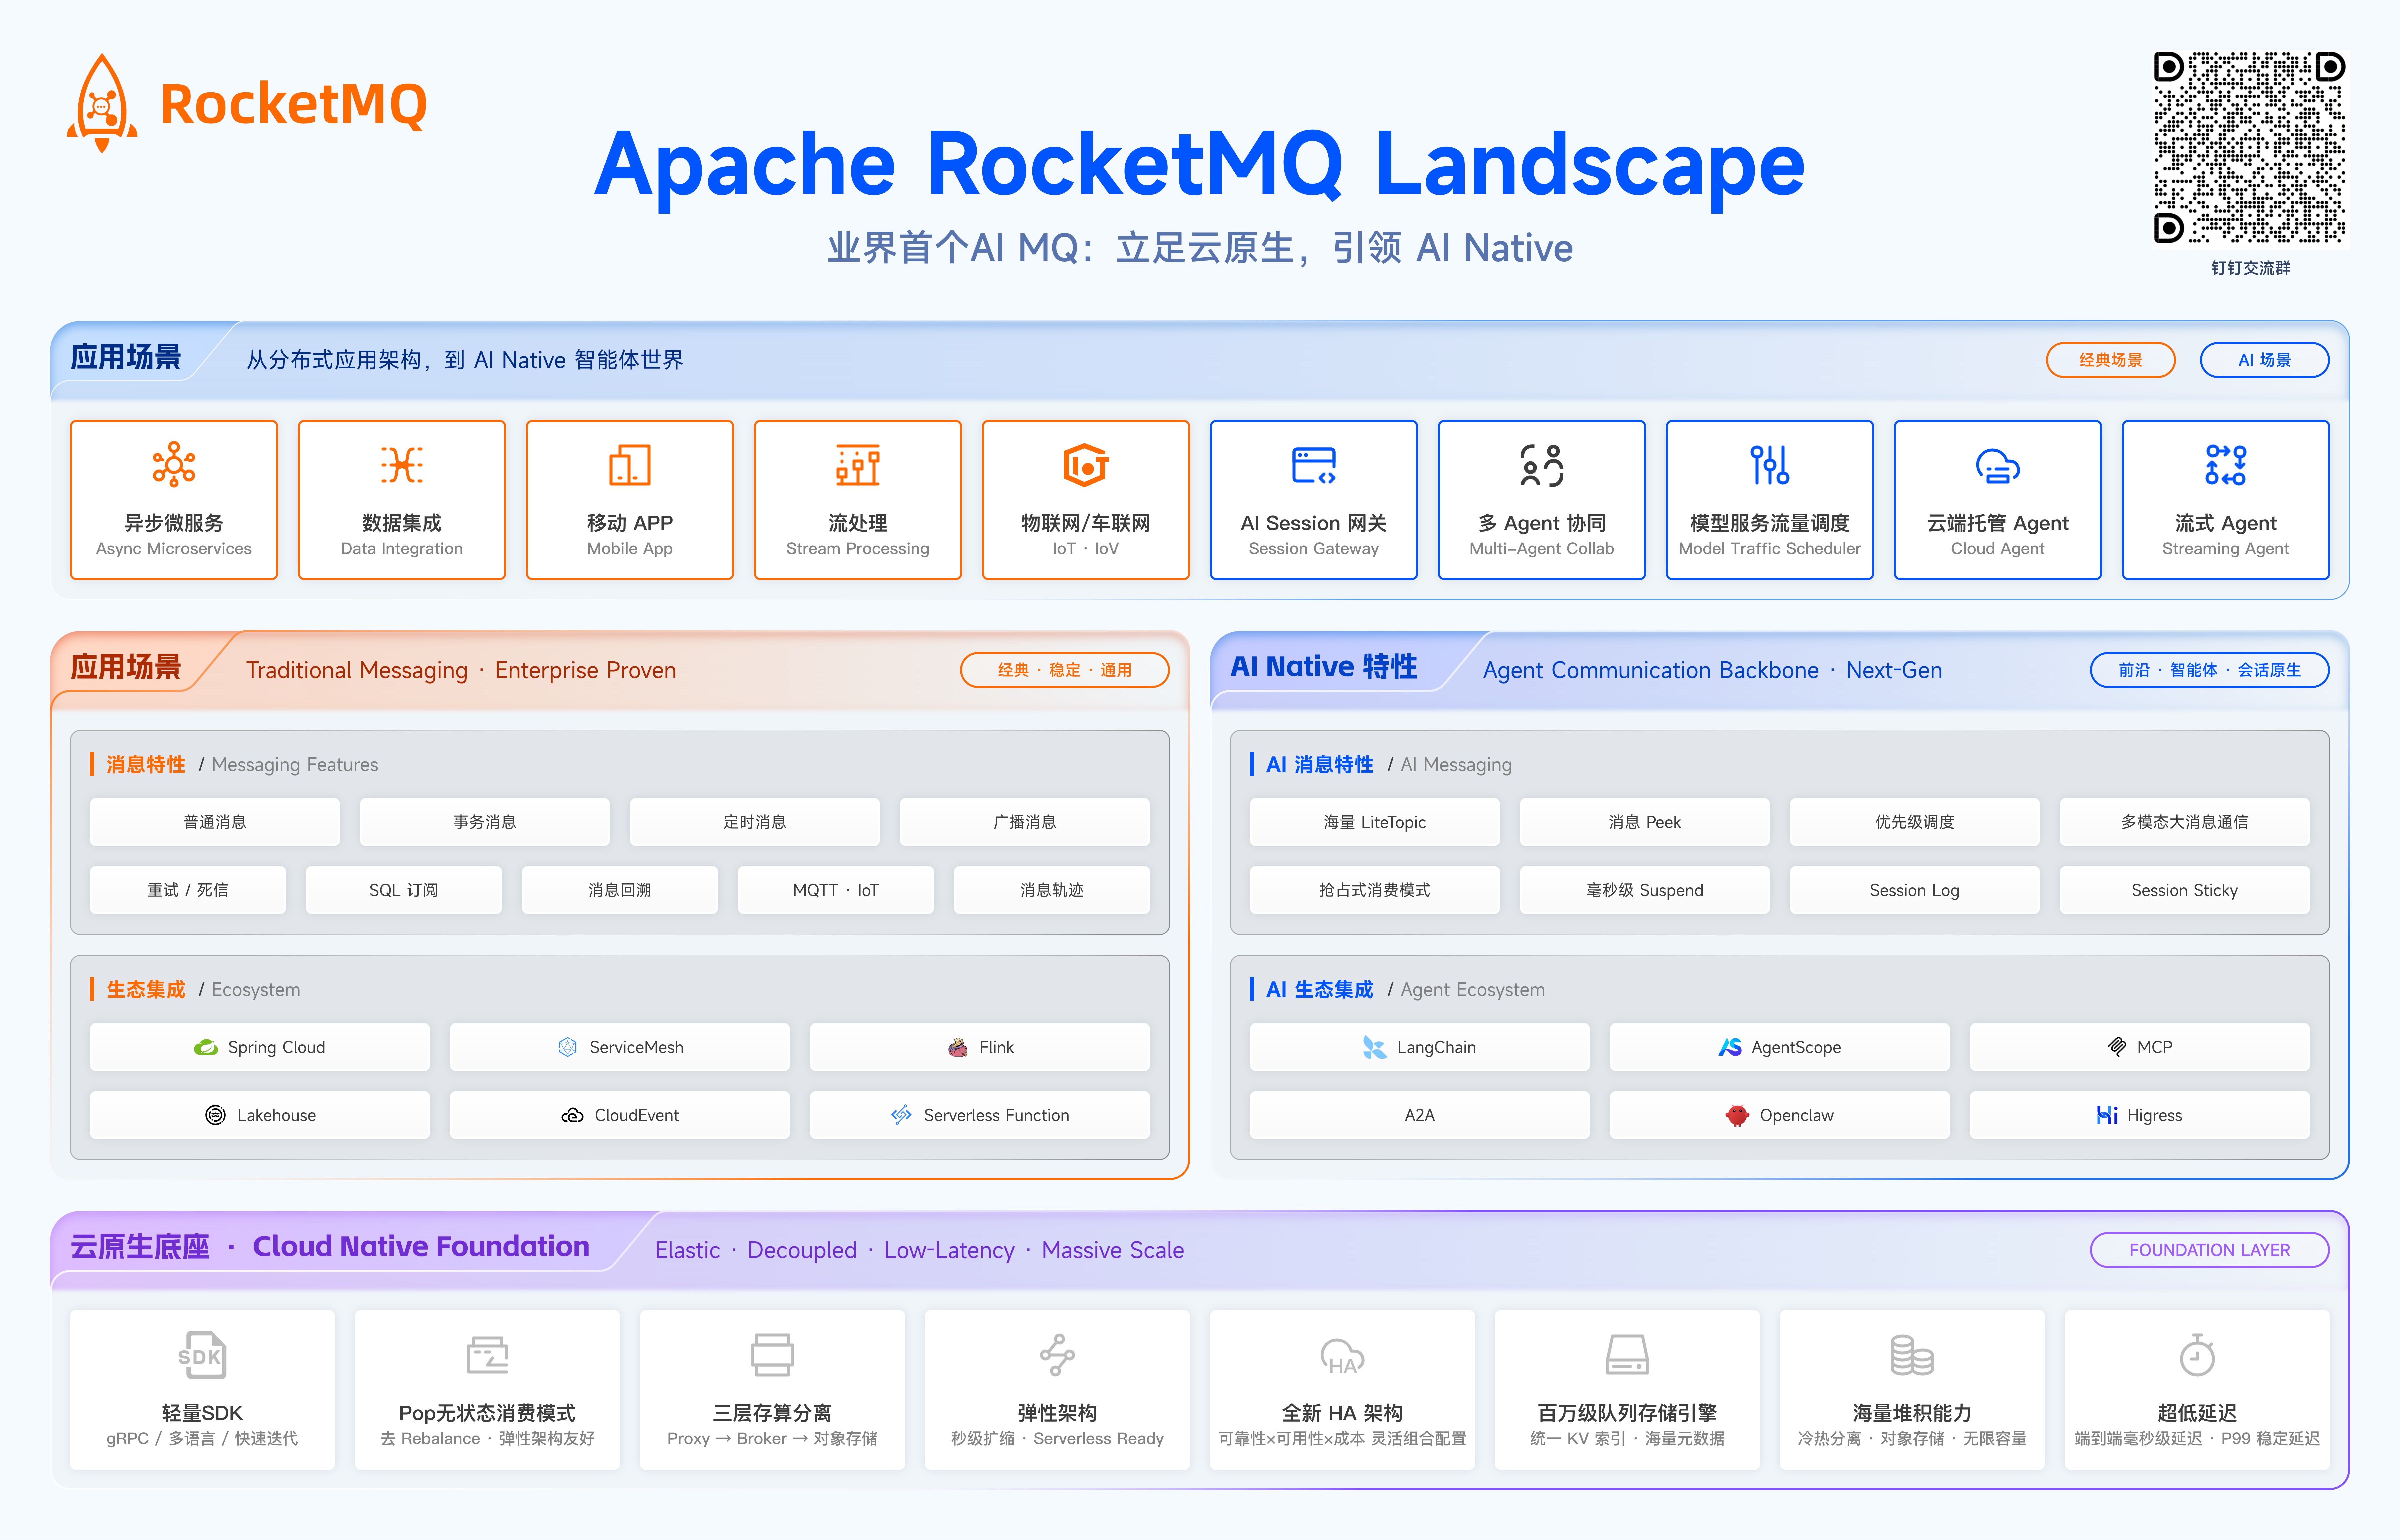Image resolution: width=2400 pixels, height=1540 pixels.
Task: Click the Session Sticky feature box
Action: click(x=2185, y=890)
